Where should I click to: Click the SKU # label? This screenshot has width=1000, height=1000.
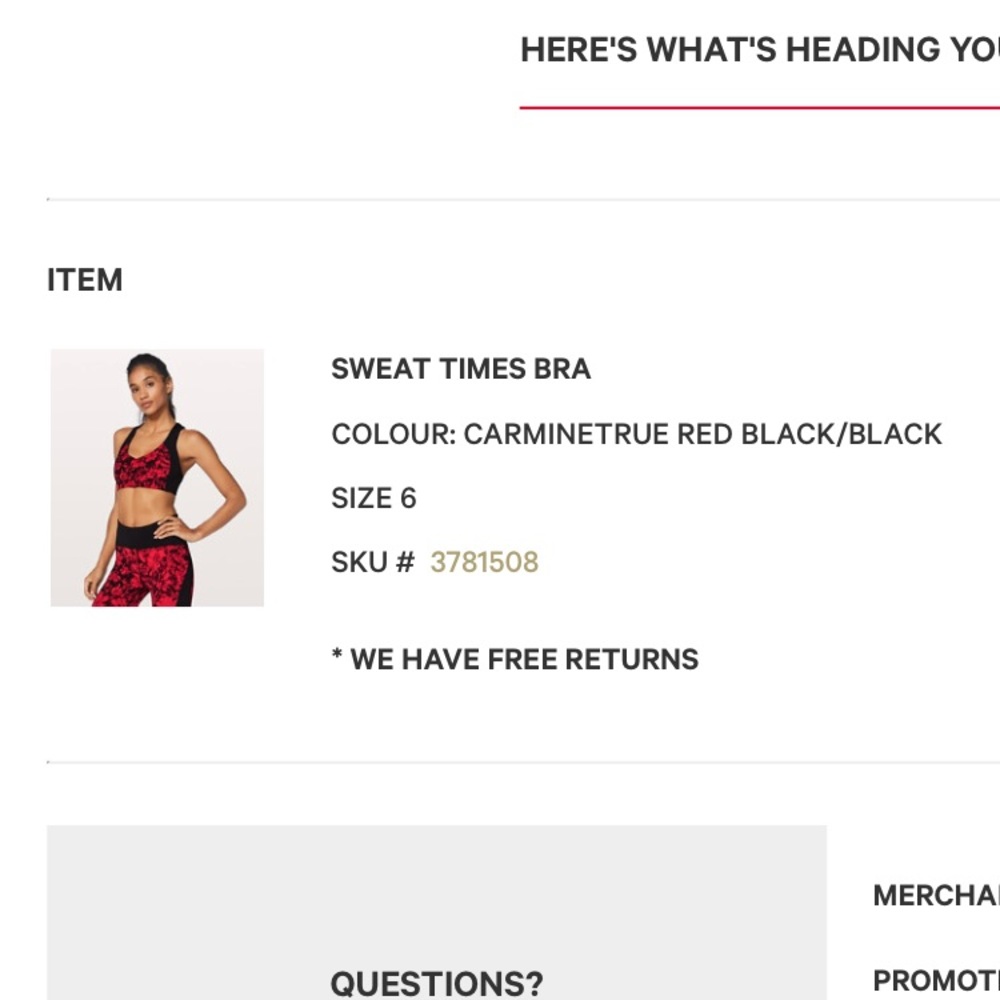372,562
